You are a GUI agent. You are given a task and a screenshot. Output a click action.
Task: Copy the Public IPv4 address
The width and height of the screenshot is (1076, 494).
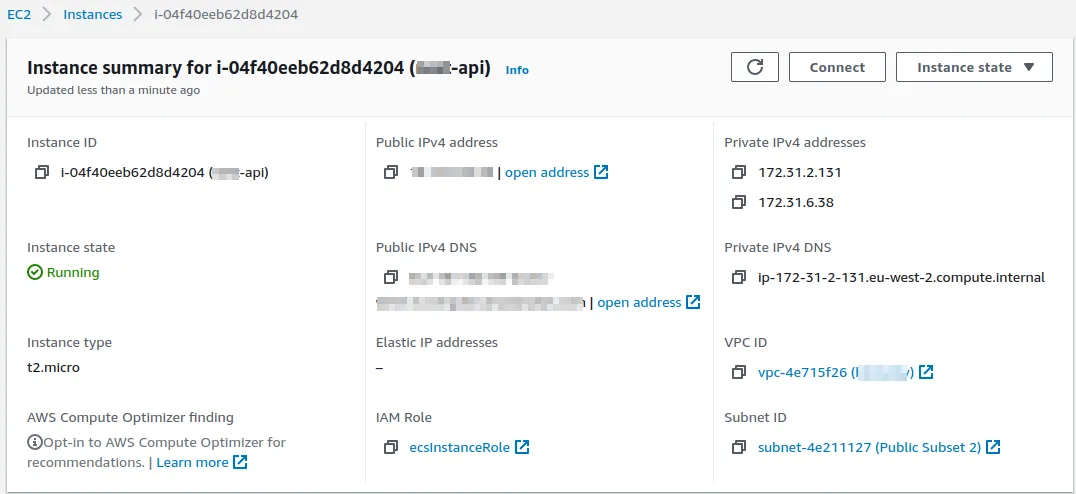pyautogui.click(x=391, y=172)
